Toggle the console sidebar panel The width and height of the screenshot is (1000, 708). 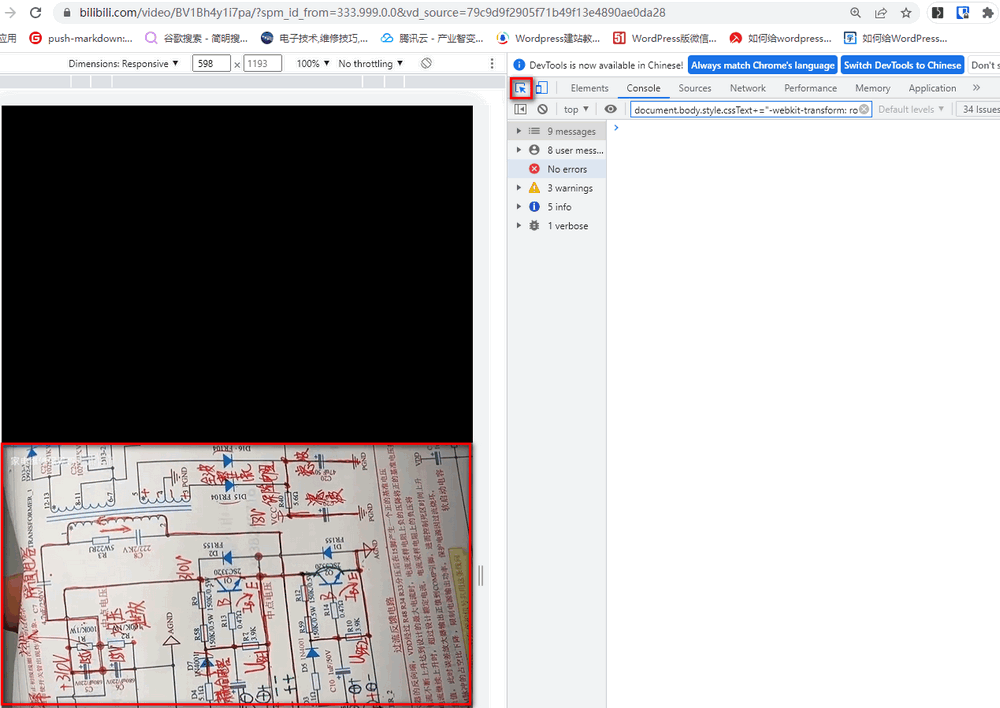520,109
